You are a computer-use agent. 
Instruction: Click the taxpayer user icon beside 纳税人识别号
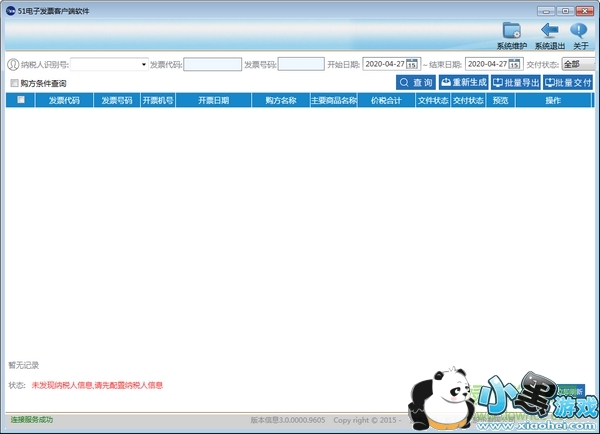[13, 64]
